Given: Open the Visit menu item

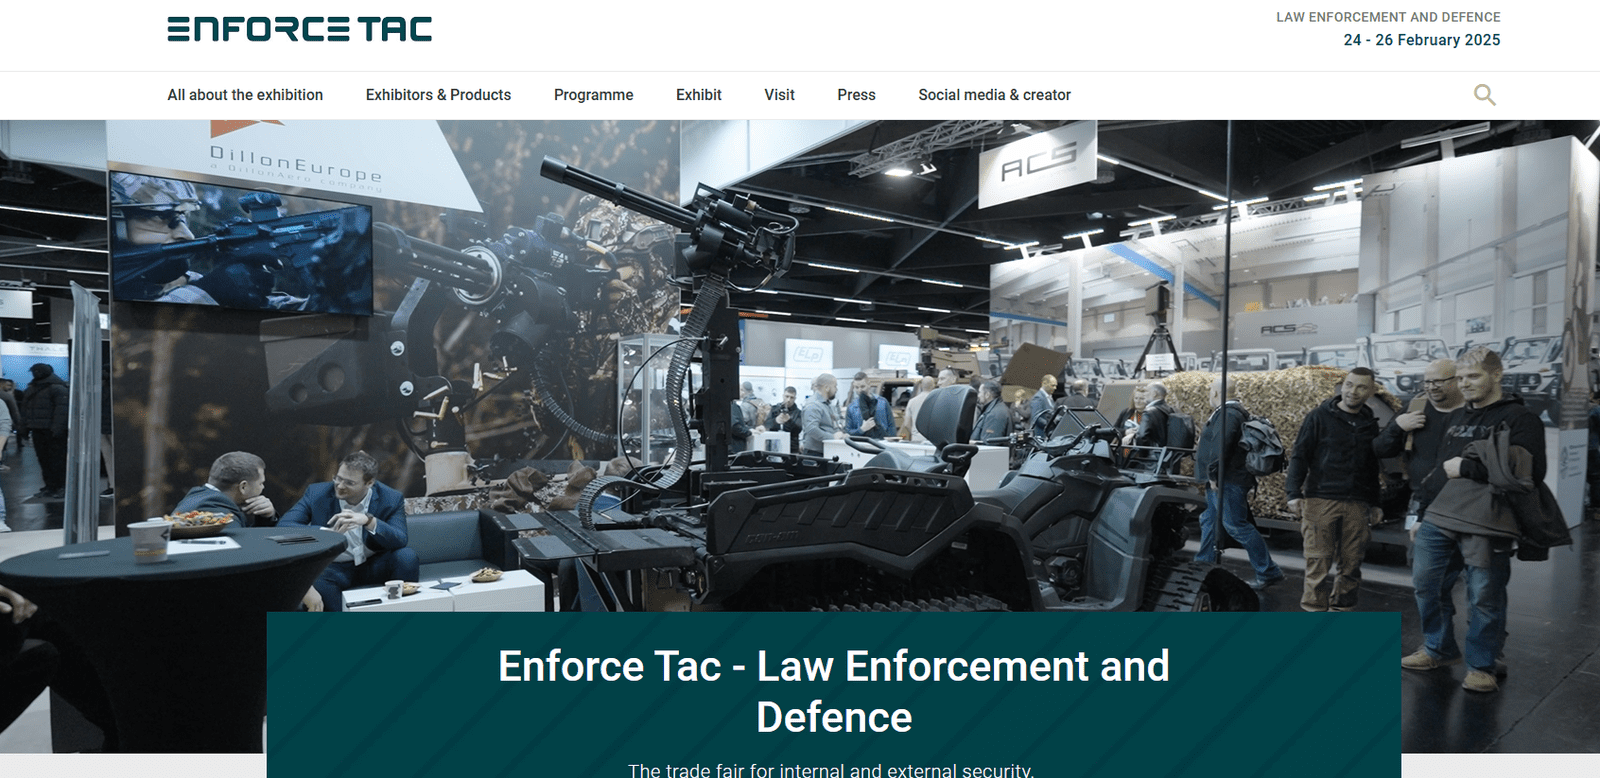Looking at the screenshot, I should pyautogui.click(x=779, y=95).
